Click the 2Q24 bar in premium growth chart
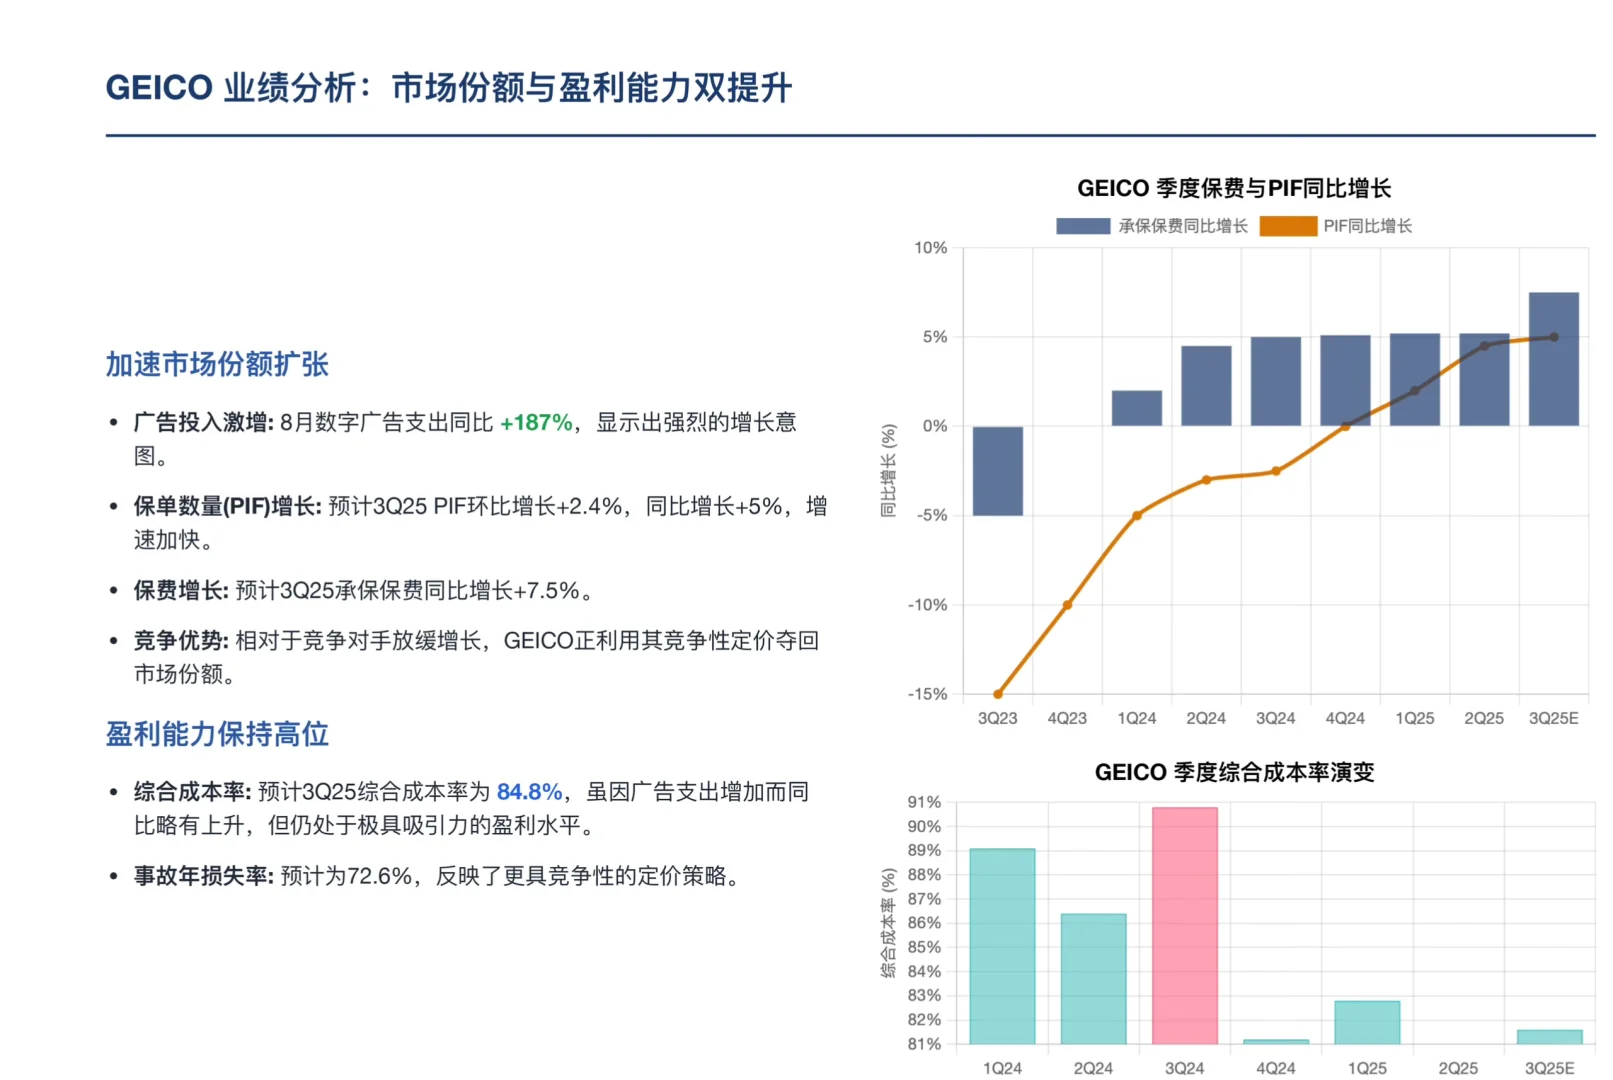This screenshot has height=1080, width=1613. (x=1206, y=386)
